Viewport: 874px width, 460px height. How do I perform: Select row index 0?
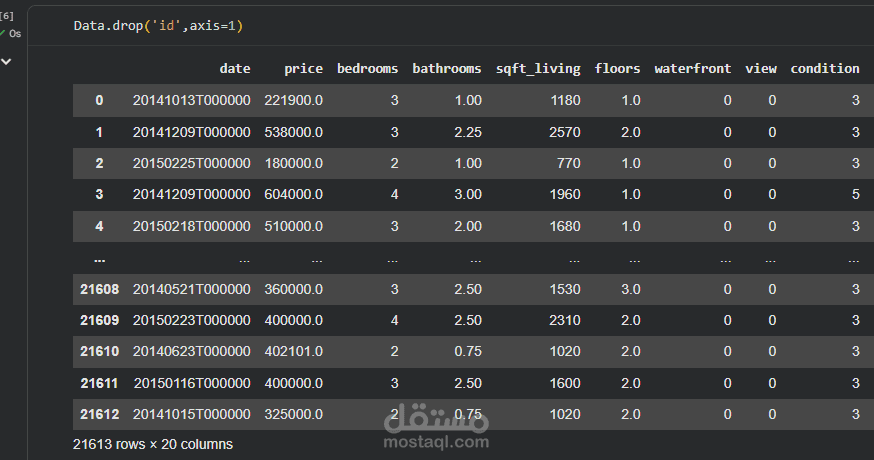pyautogui.click(x=99, y=100)
